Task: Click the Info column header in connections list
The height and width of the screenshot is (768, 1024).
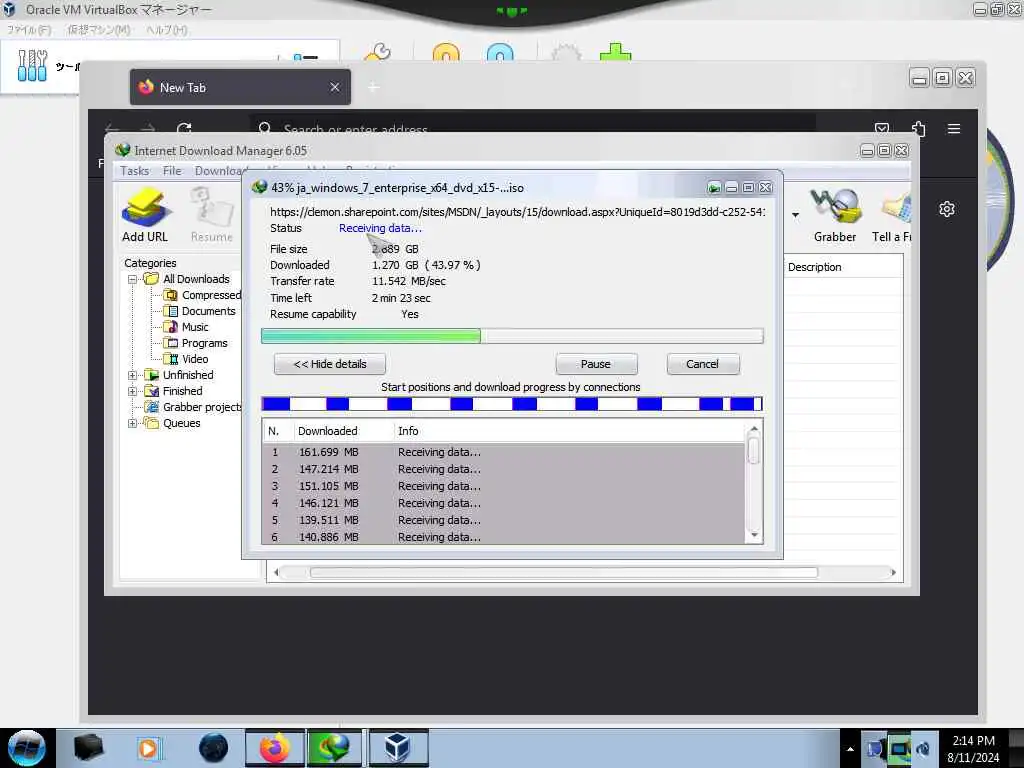Action: (408, 431)
